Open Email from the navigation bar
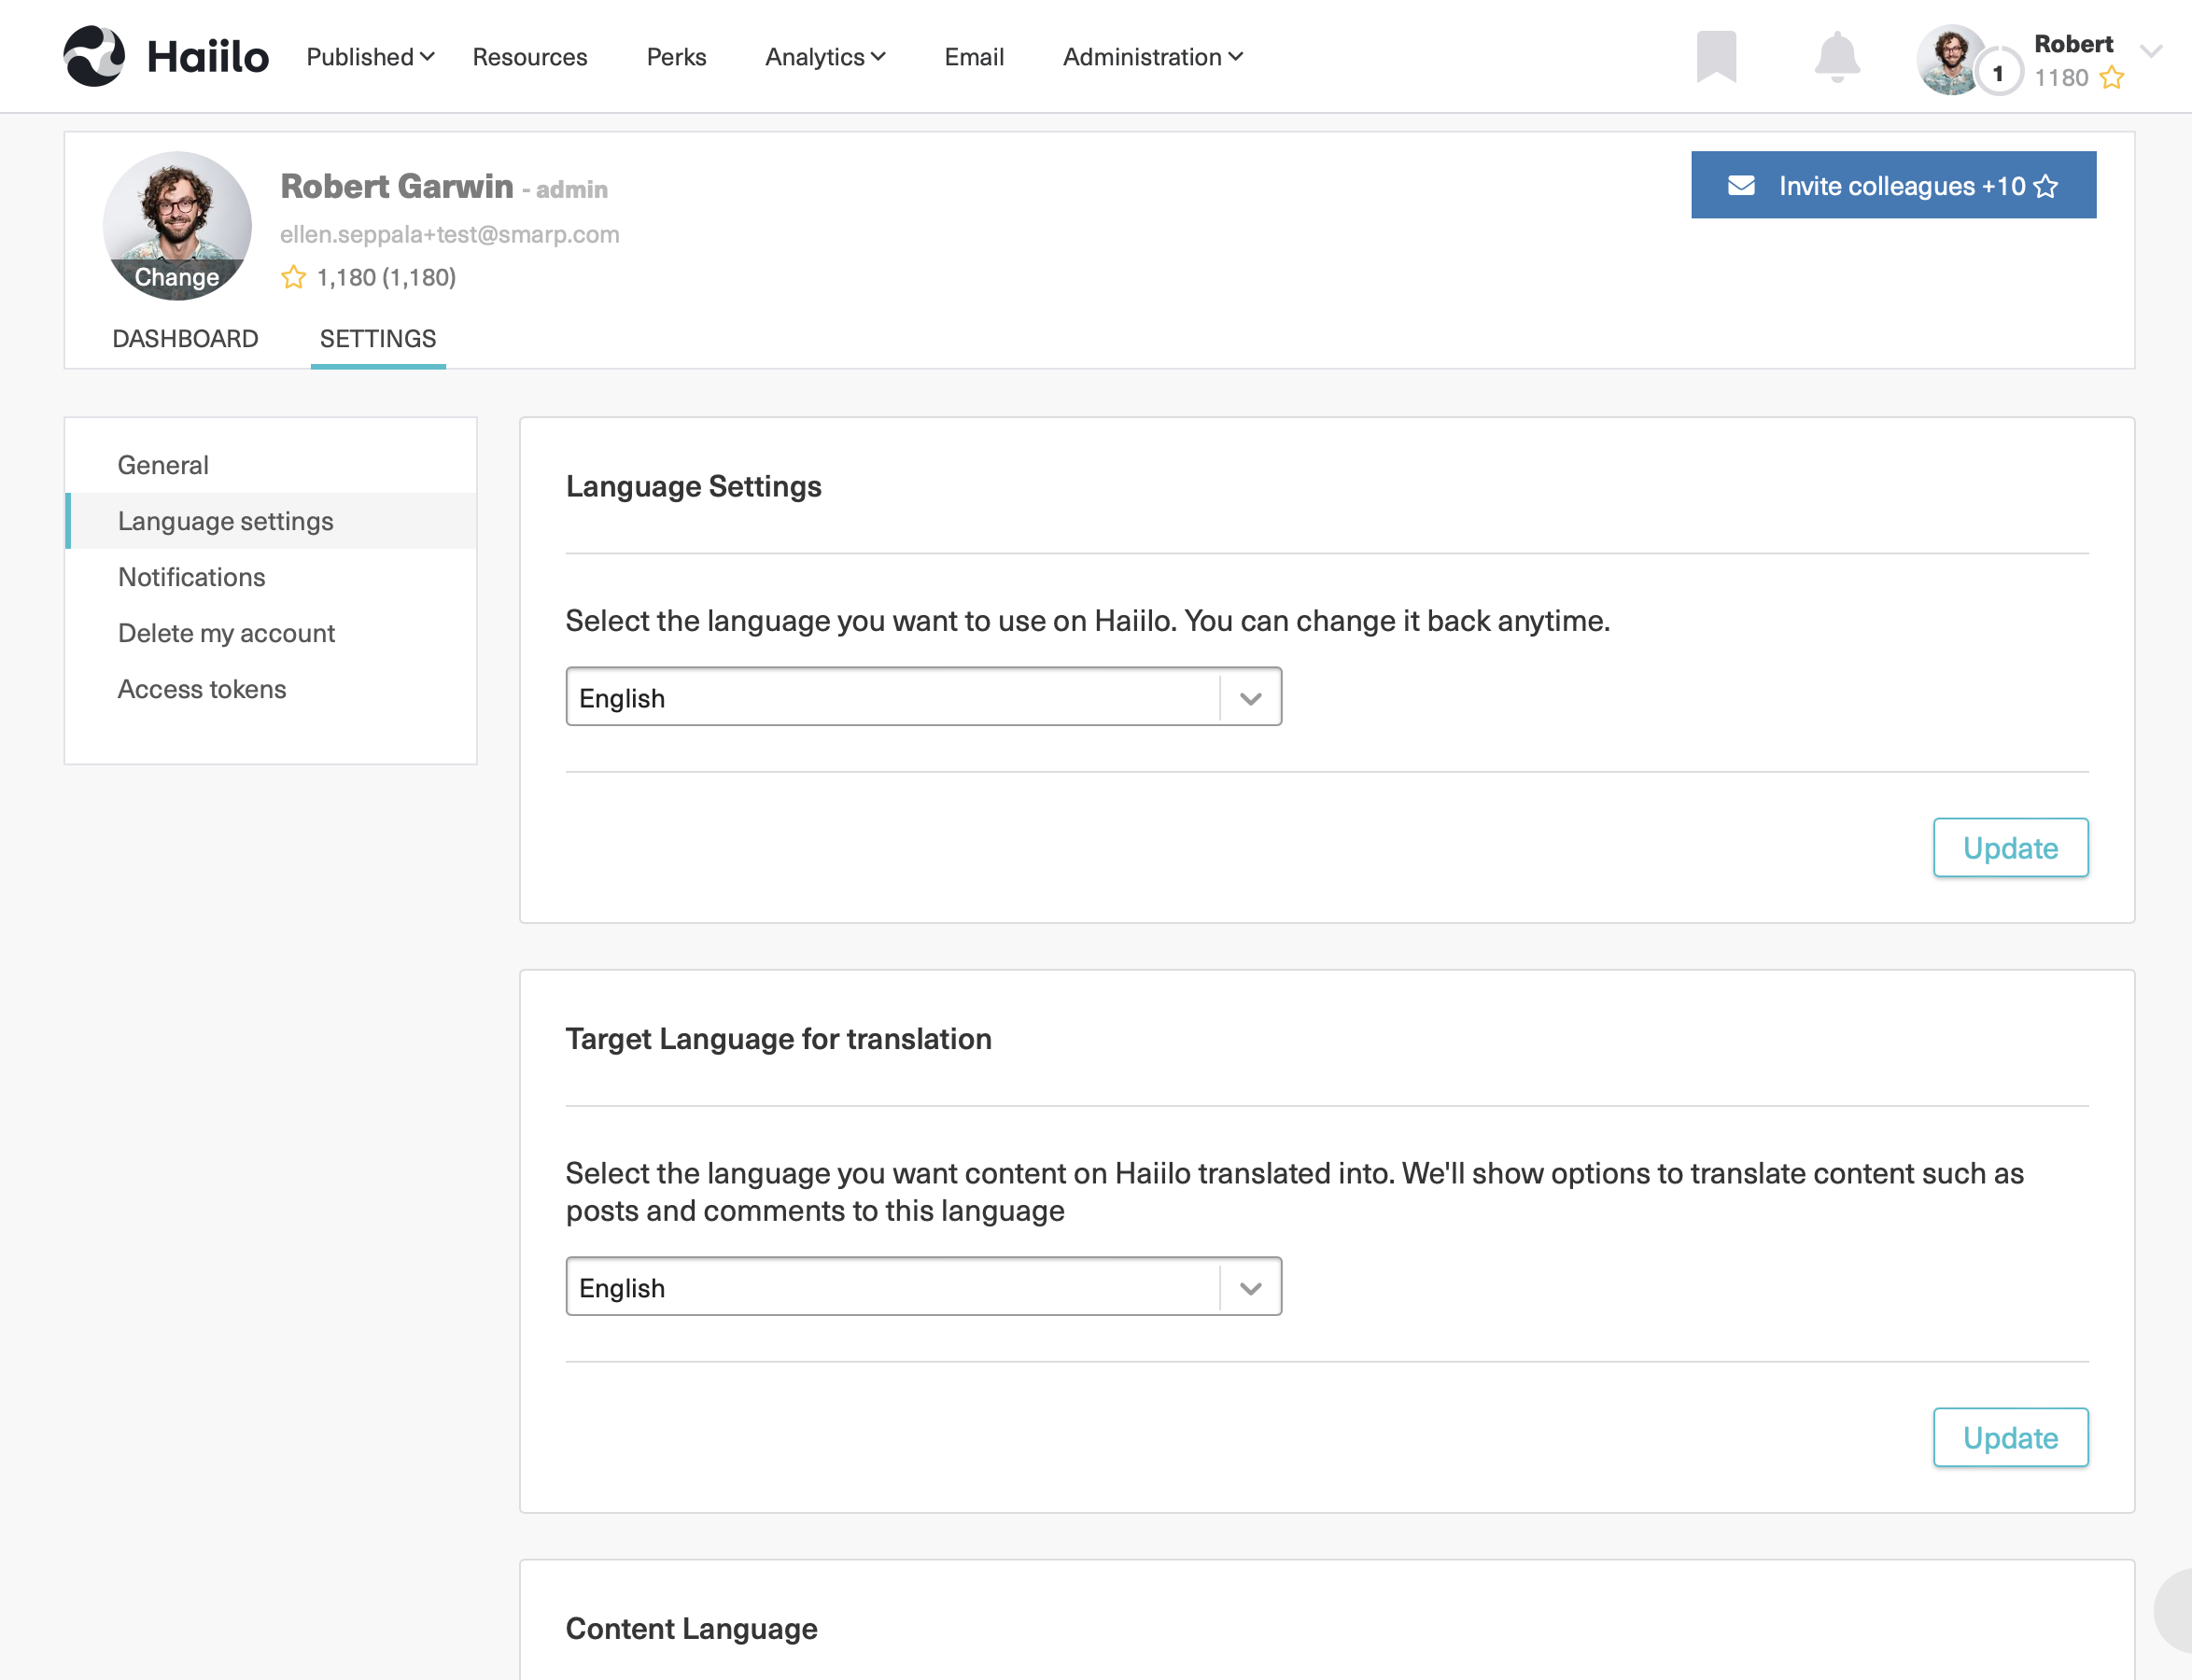Viewport: 2192px width, 1680px height. pyautogui.click(x=973, y=57)
